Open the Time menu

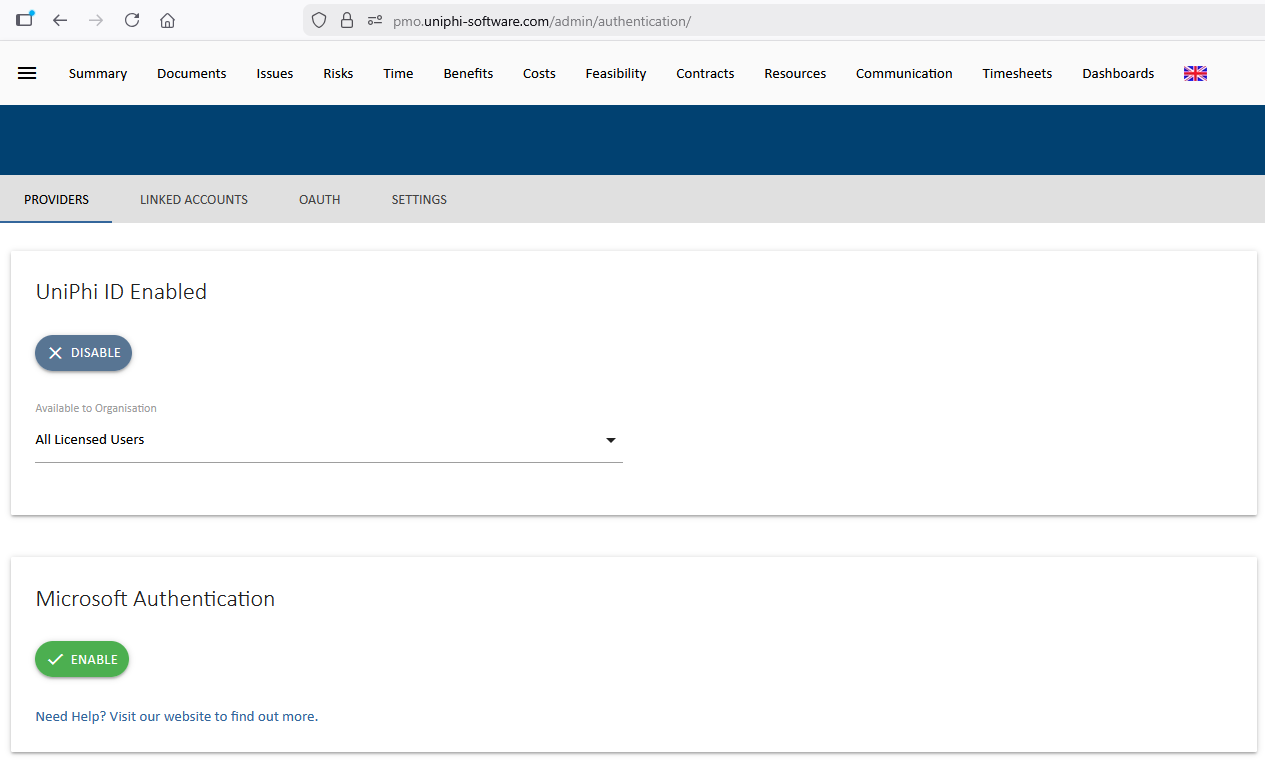point(398,73)
